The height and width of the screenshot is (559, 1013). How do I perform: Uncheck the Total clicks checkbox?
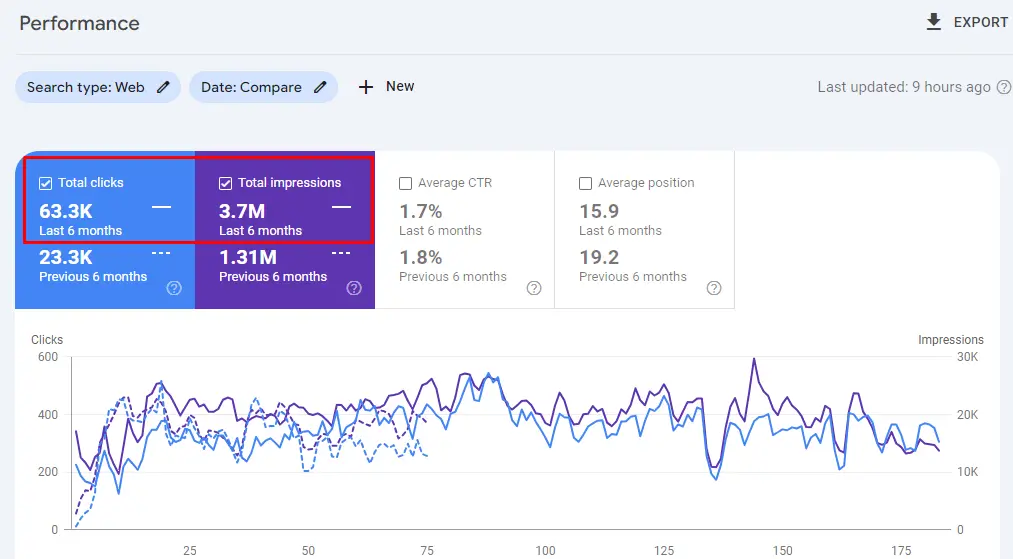45,183
